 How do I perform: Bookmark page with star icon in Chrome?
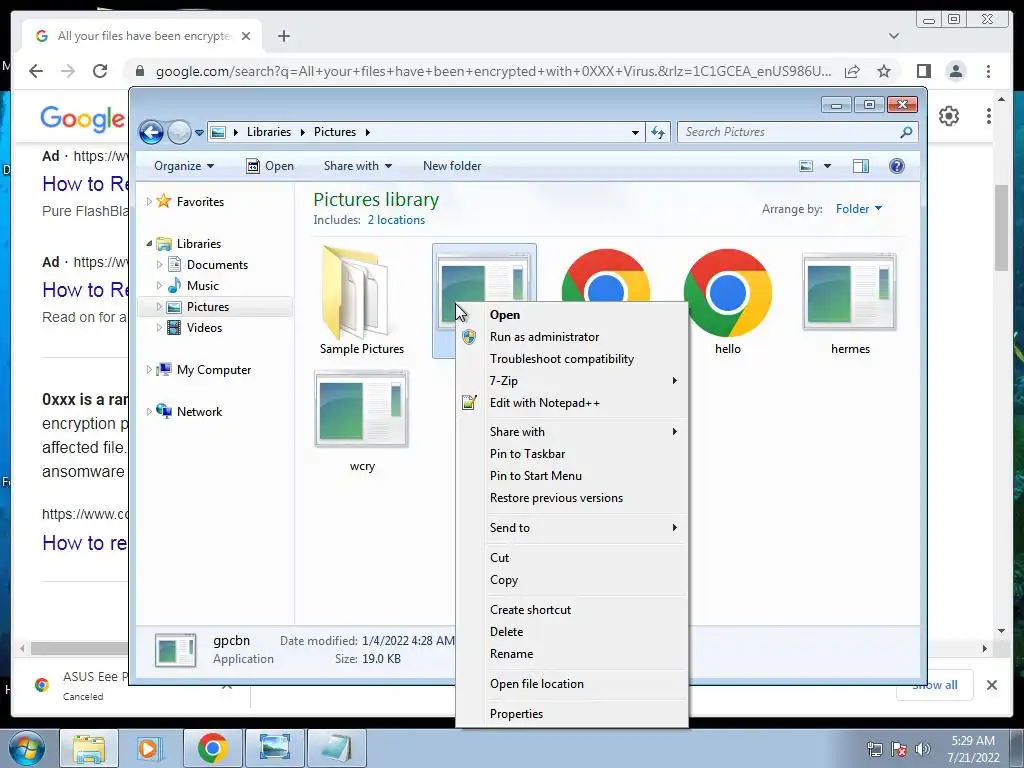click(884, 71)
